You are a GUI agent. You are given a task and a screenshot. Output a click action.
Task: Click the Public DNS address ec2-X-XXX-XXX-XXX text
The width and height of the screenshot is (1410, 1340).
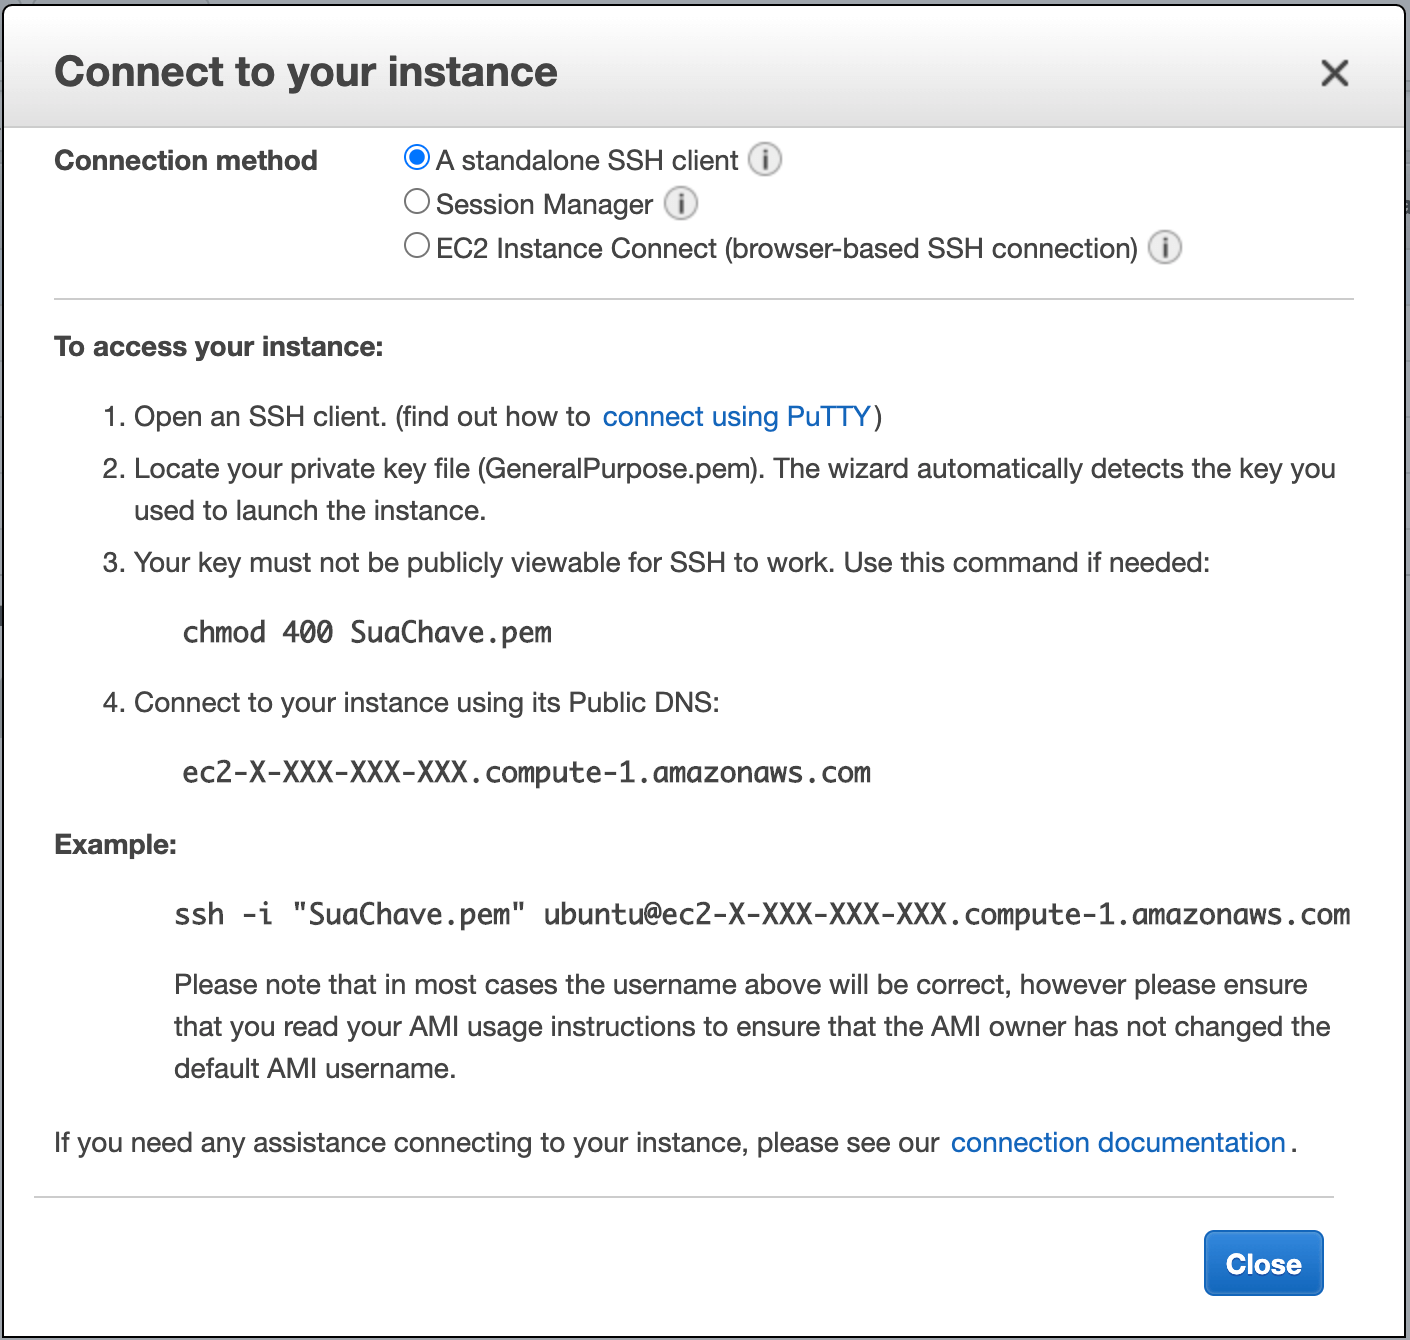click(526, 773)
